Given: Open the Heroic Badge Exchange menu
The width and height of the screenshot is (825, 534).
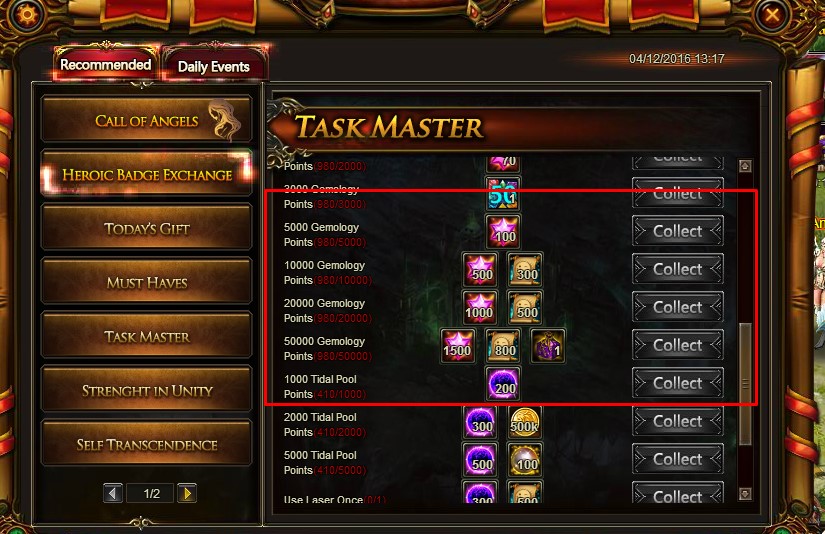Looking at the screenshot, I should point(147,174).
